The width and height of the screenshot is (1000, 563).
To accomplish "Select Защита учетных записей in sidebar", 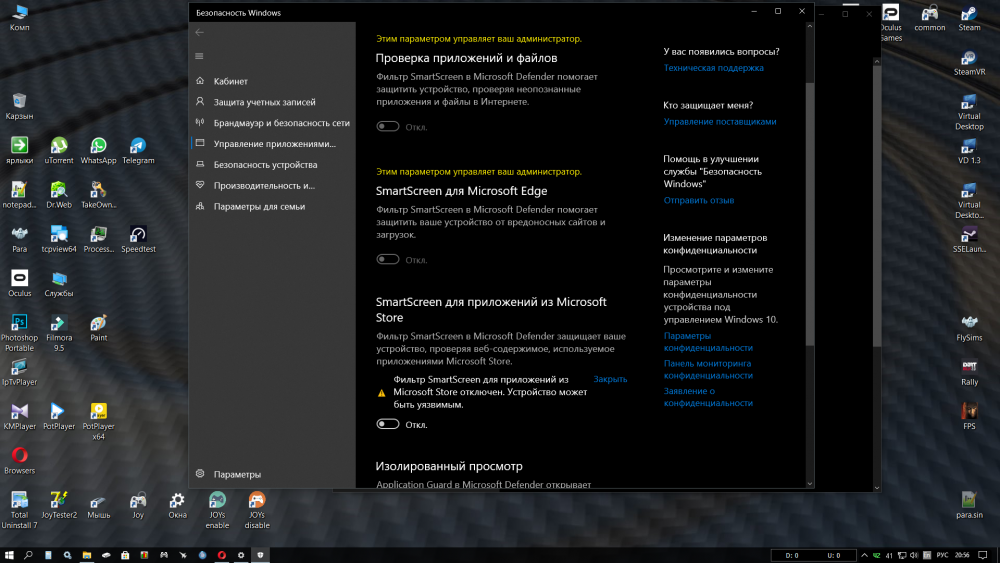I will pyautogui.click(x=272, y=102).
